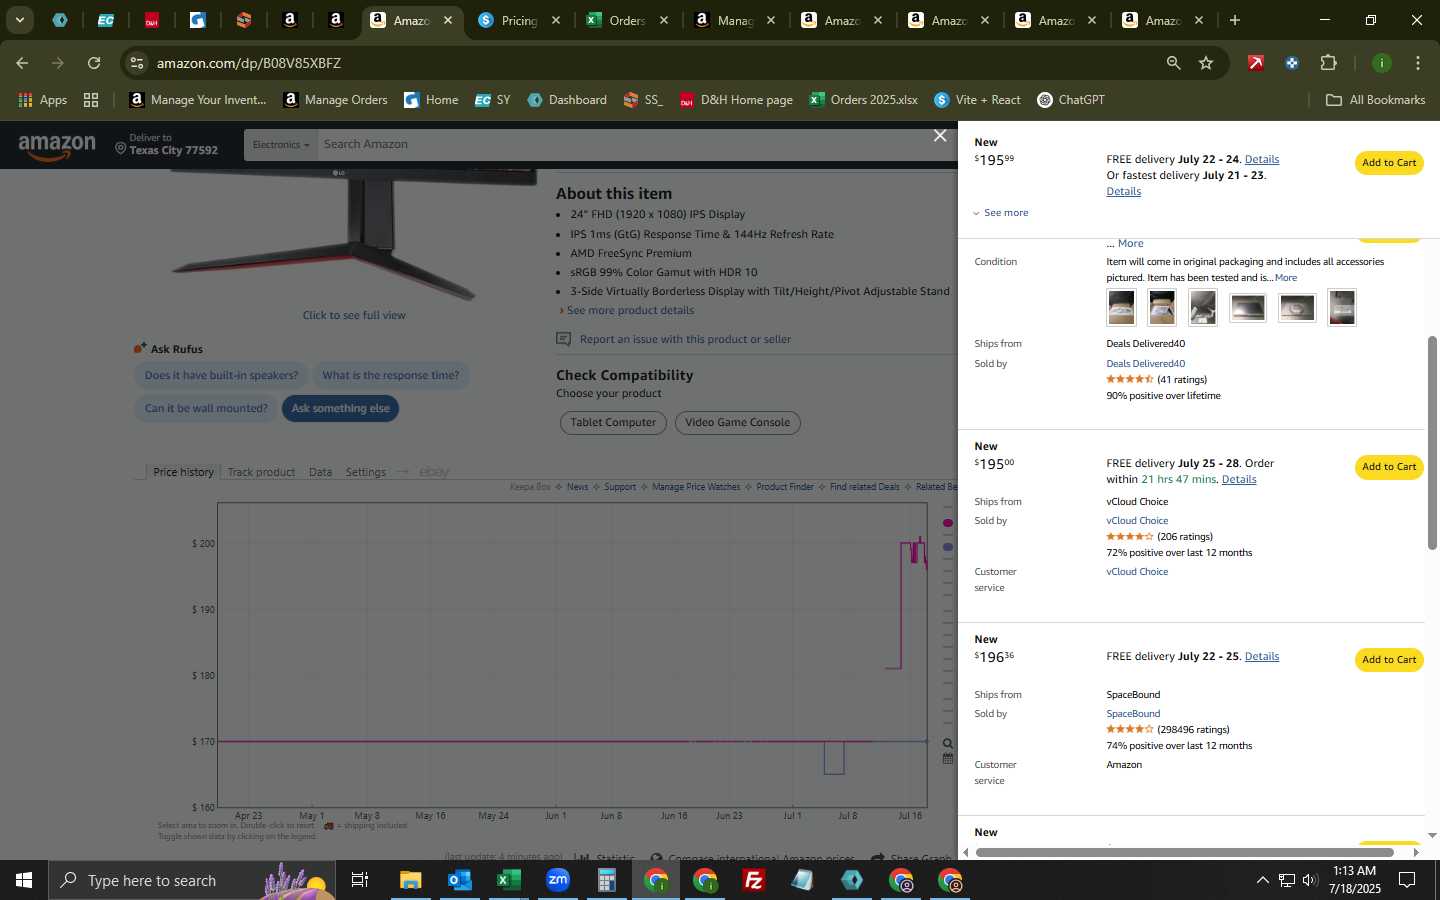Open the Deals Delivered40 seller link

click(1145, 364)
